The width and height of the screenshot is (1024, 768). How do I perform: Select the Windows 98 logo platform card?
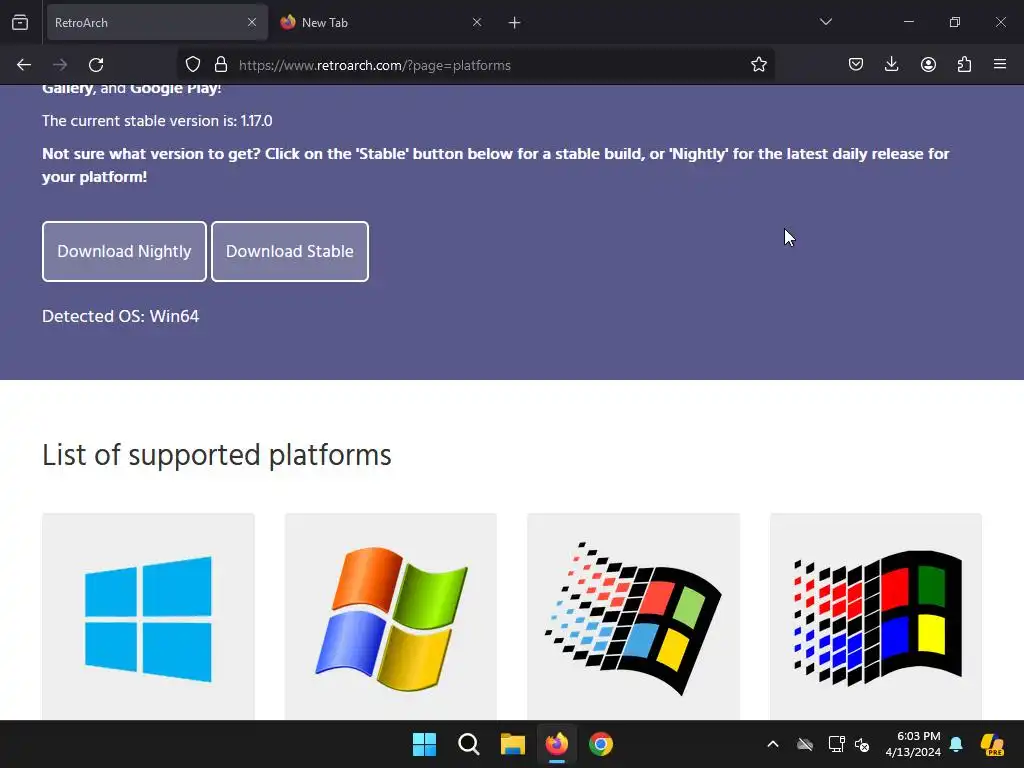633,617
